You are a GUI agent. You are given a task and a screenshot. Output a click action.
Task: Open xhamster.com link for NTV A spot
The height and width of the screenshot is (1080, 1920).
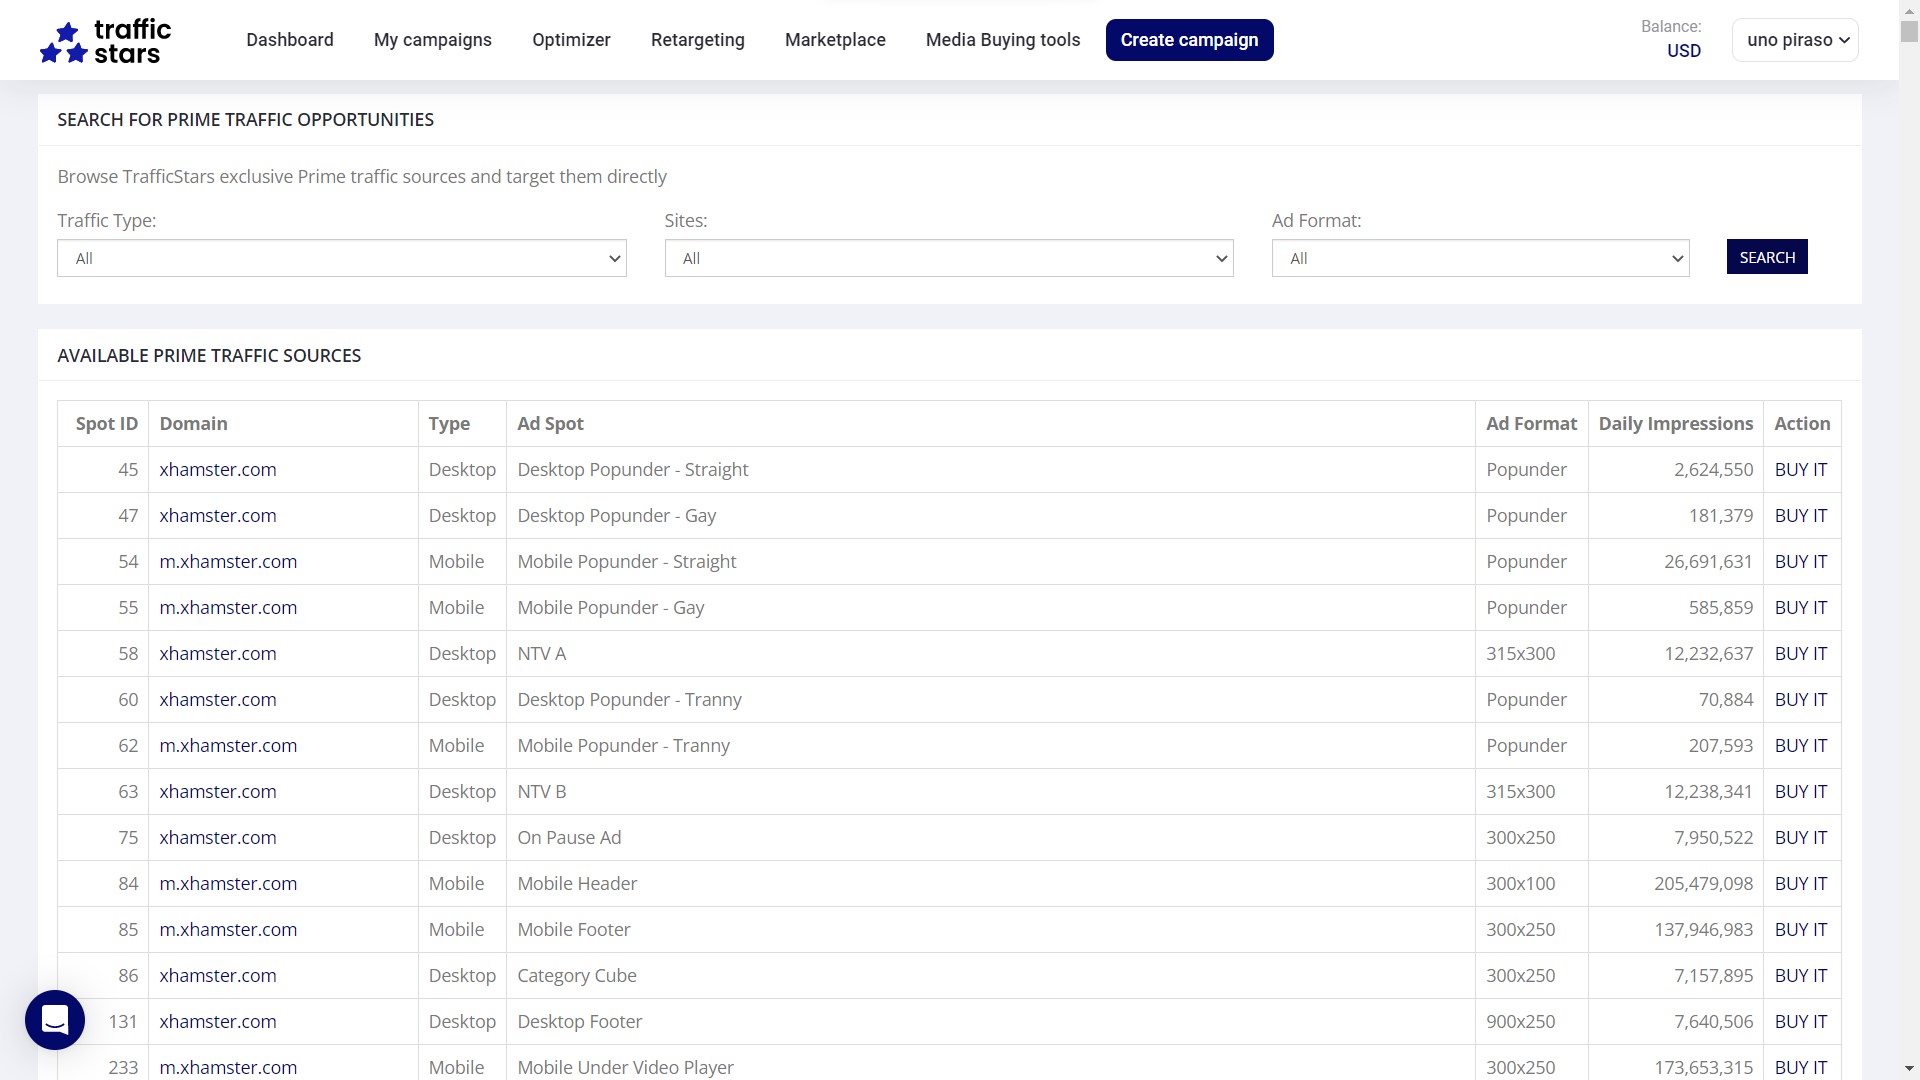pos(218,653)
